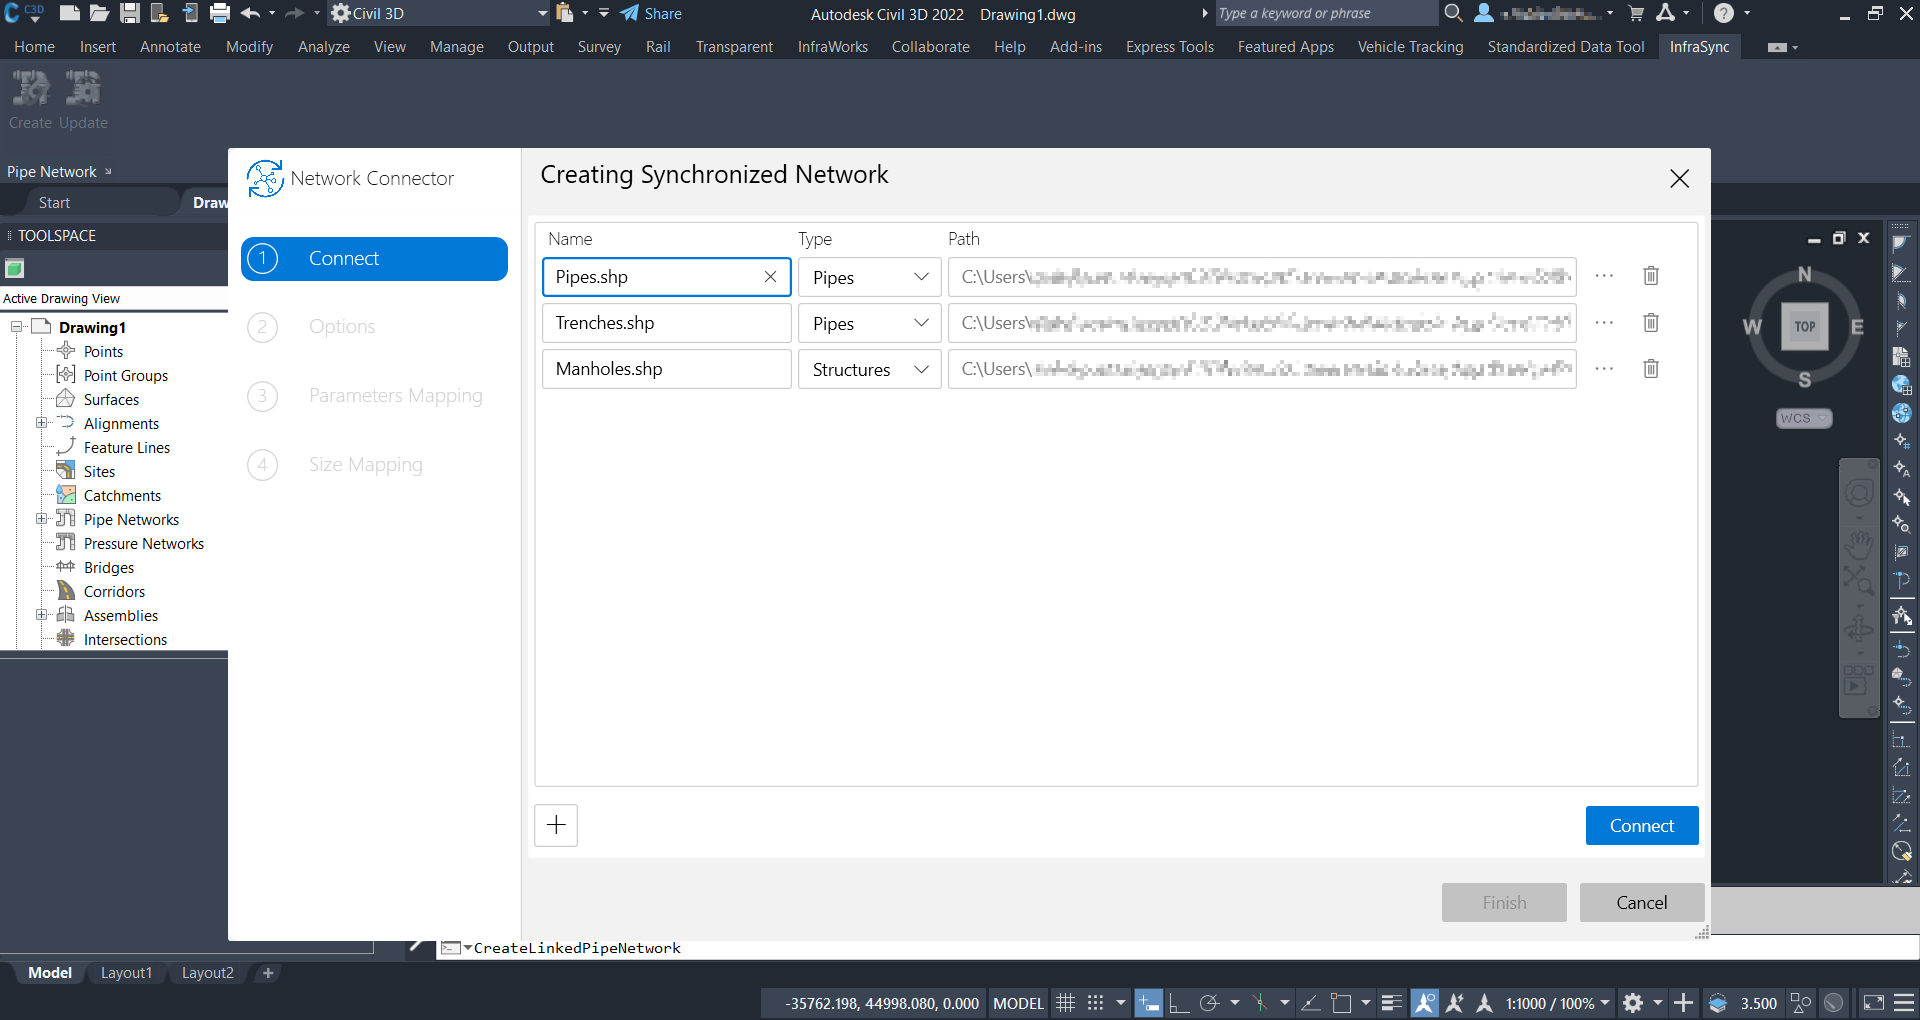Click the Share paper plane icon

[629, 13]
